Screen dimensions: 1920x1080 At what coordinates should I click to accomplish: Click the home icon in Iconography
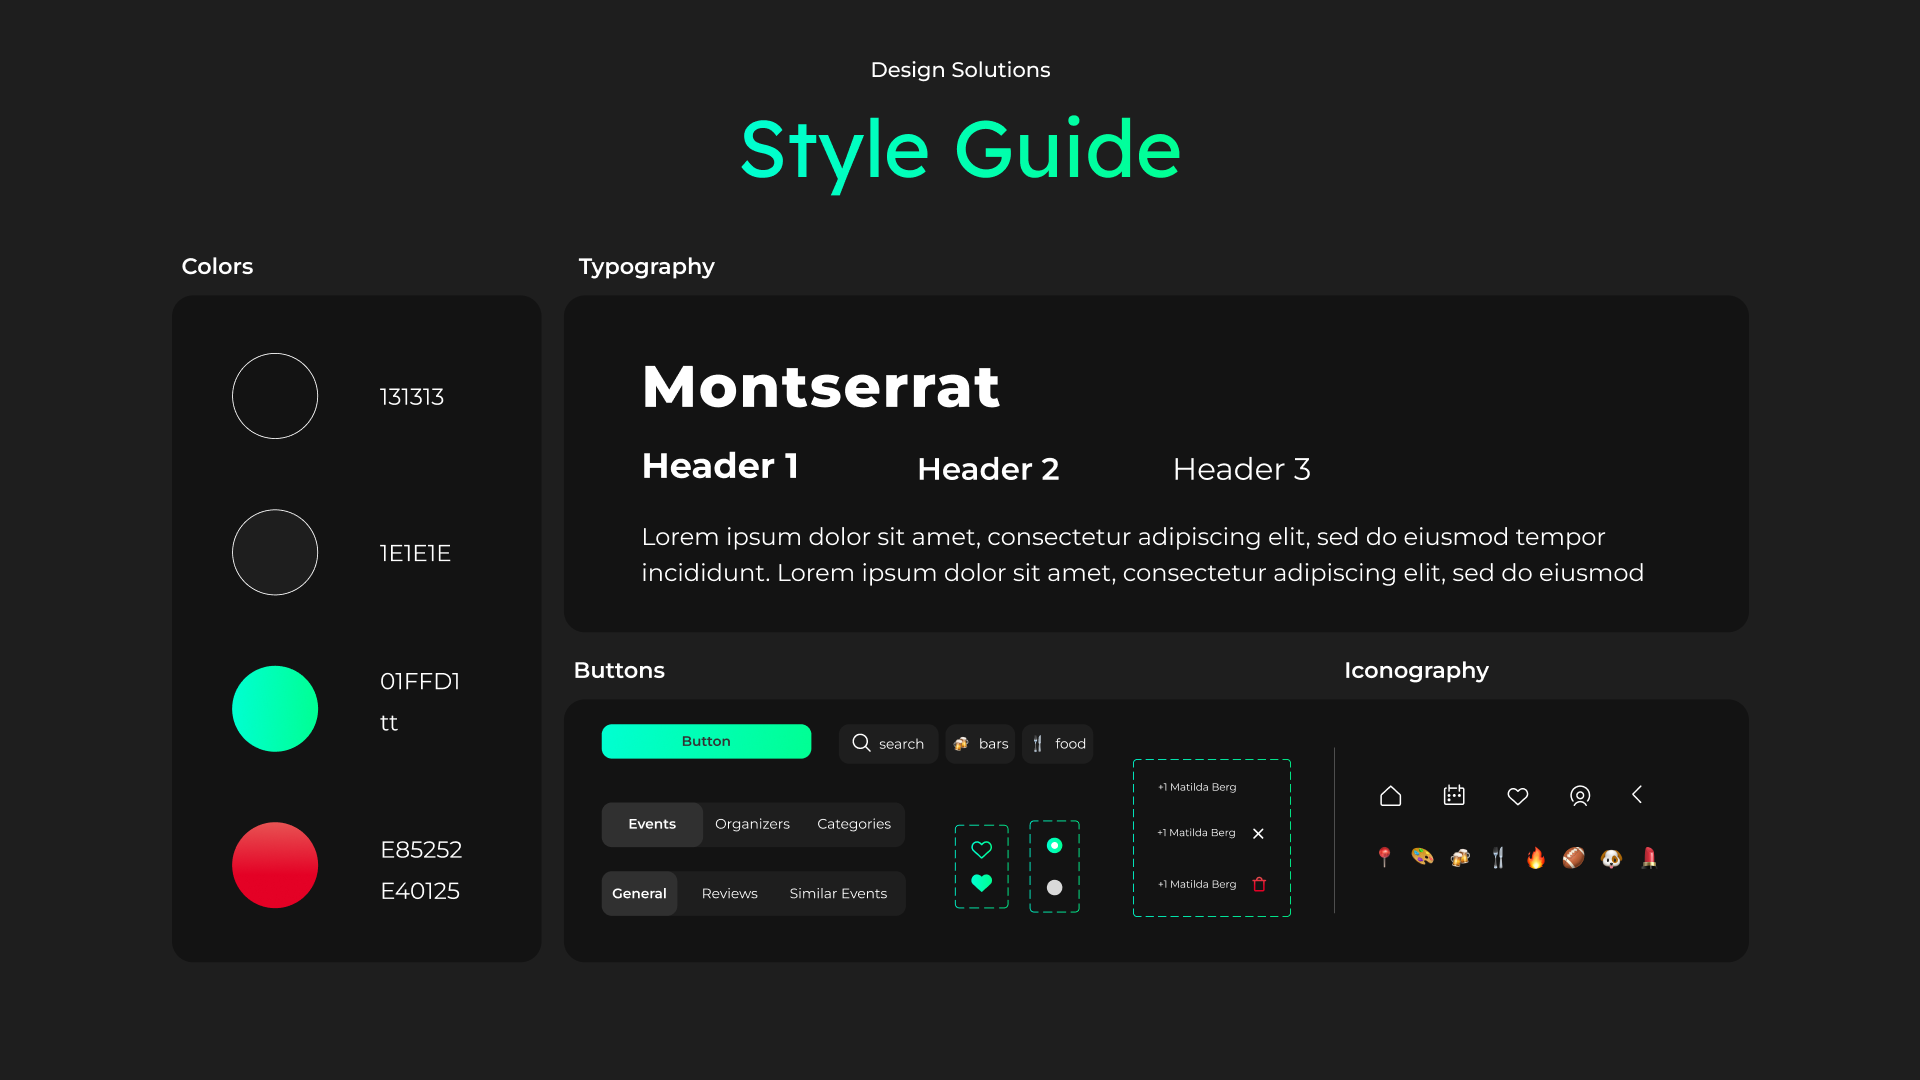pos(1390,796)
